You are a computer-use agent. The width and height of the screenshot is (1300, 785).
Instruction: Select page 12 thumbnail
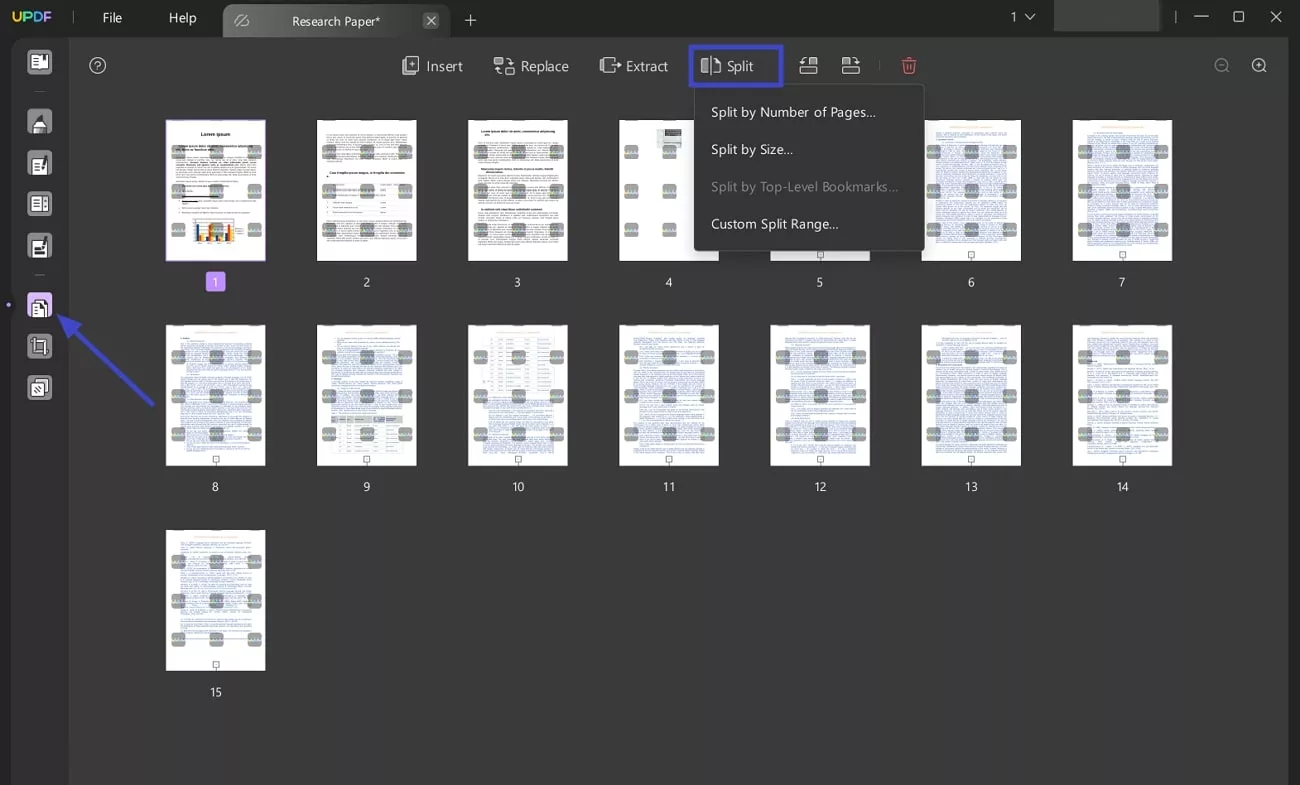[820, 395]
